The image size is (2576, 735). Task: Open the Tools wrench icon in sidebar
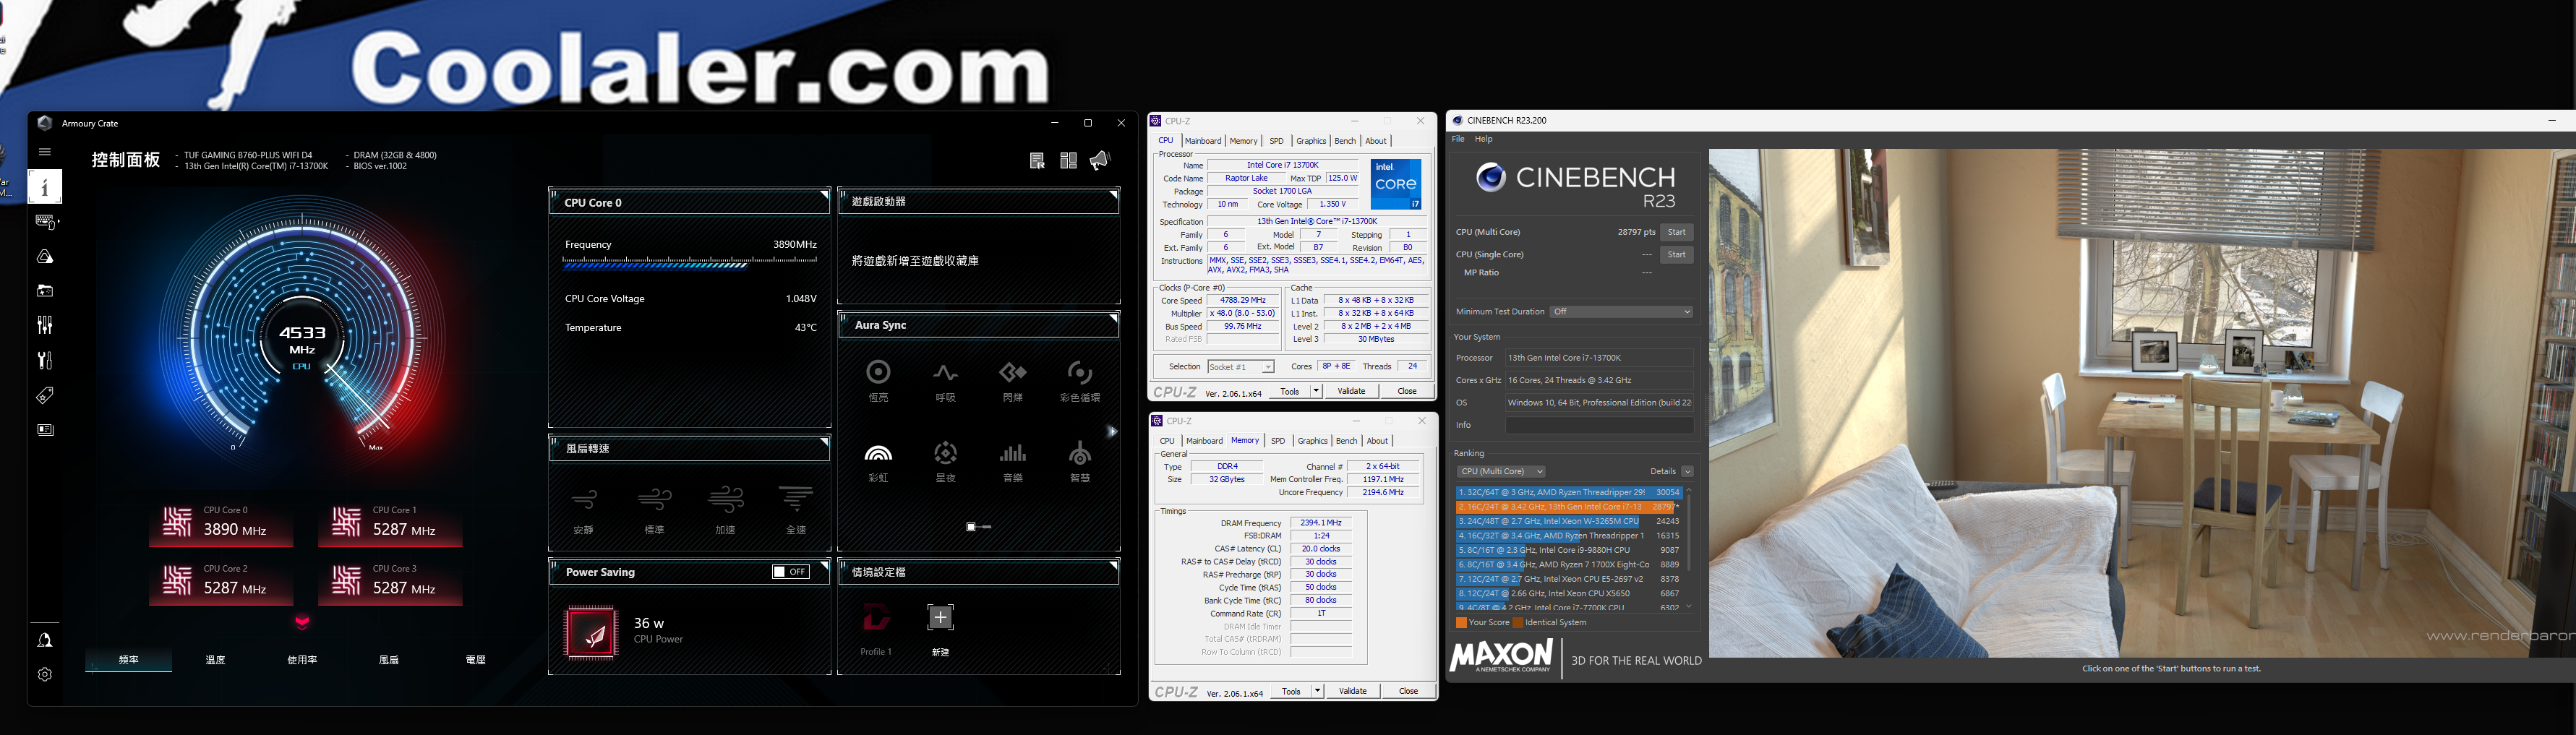coord(45,360)
